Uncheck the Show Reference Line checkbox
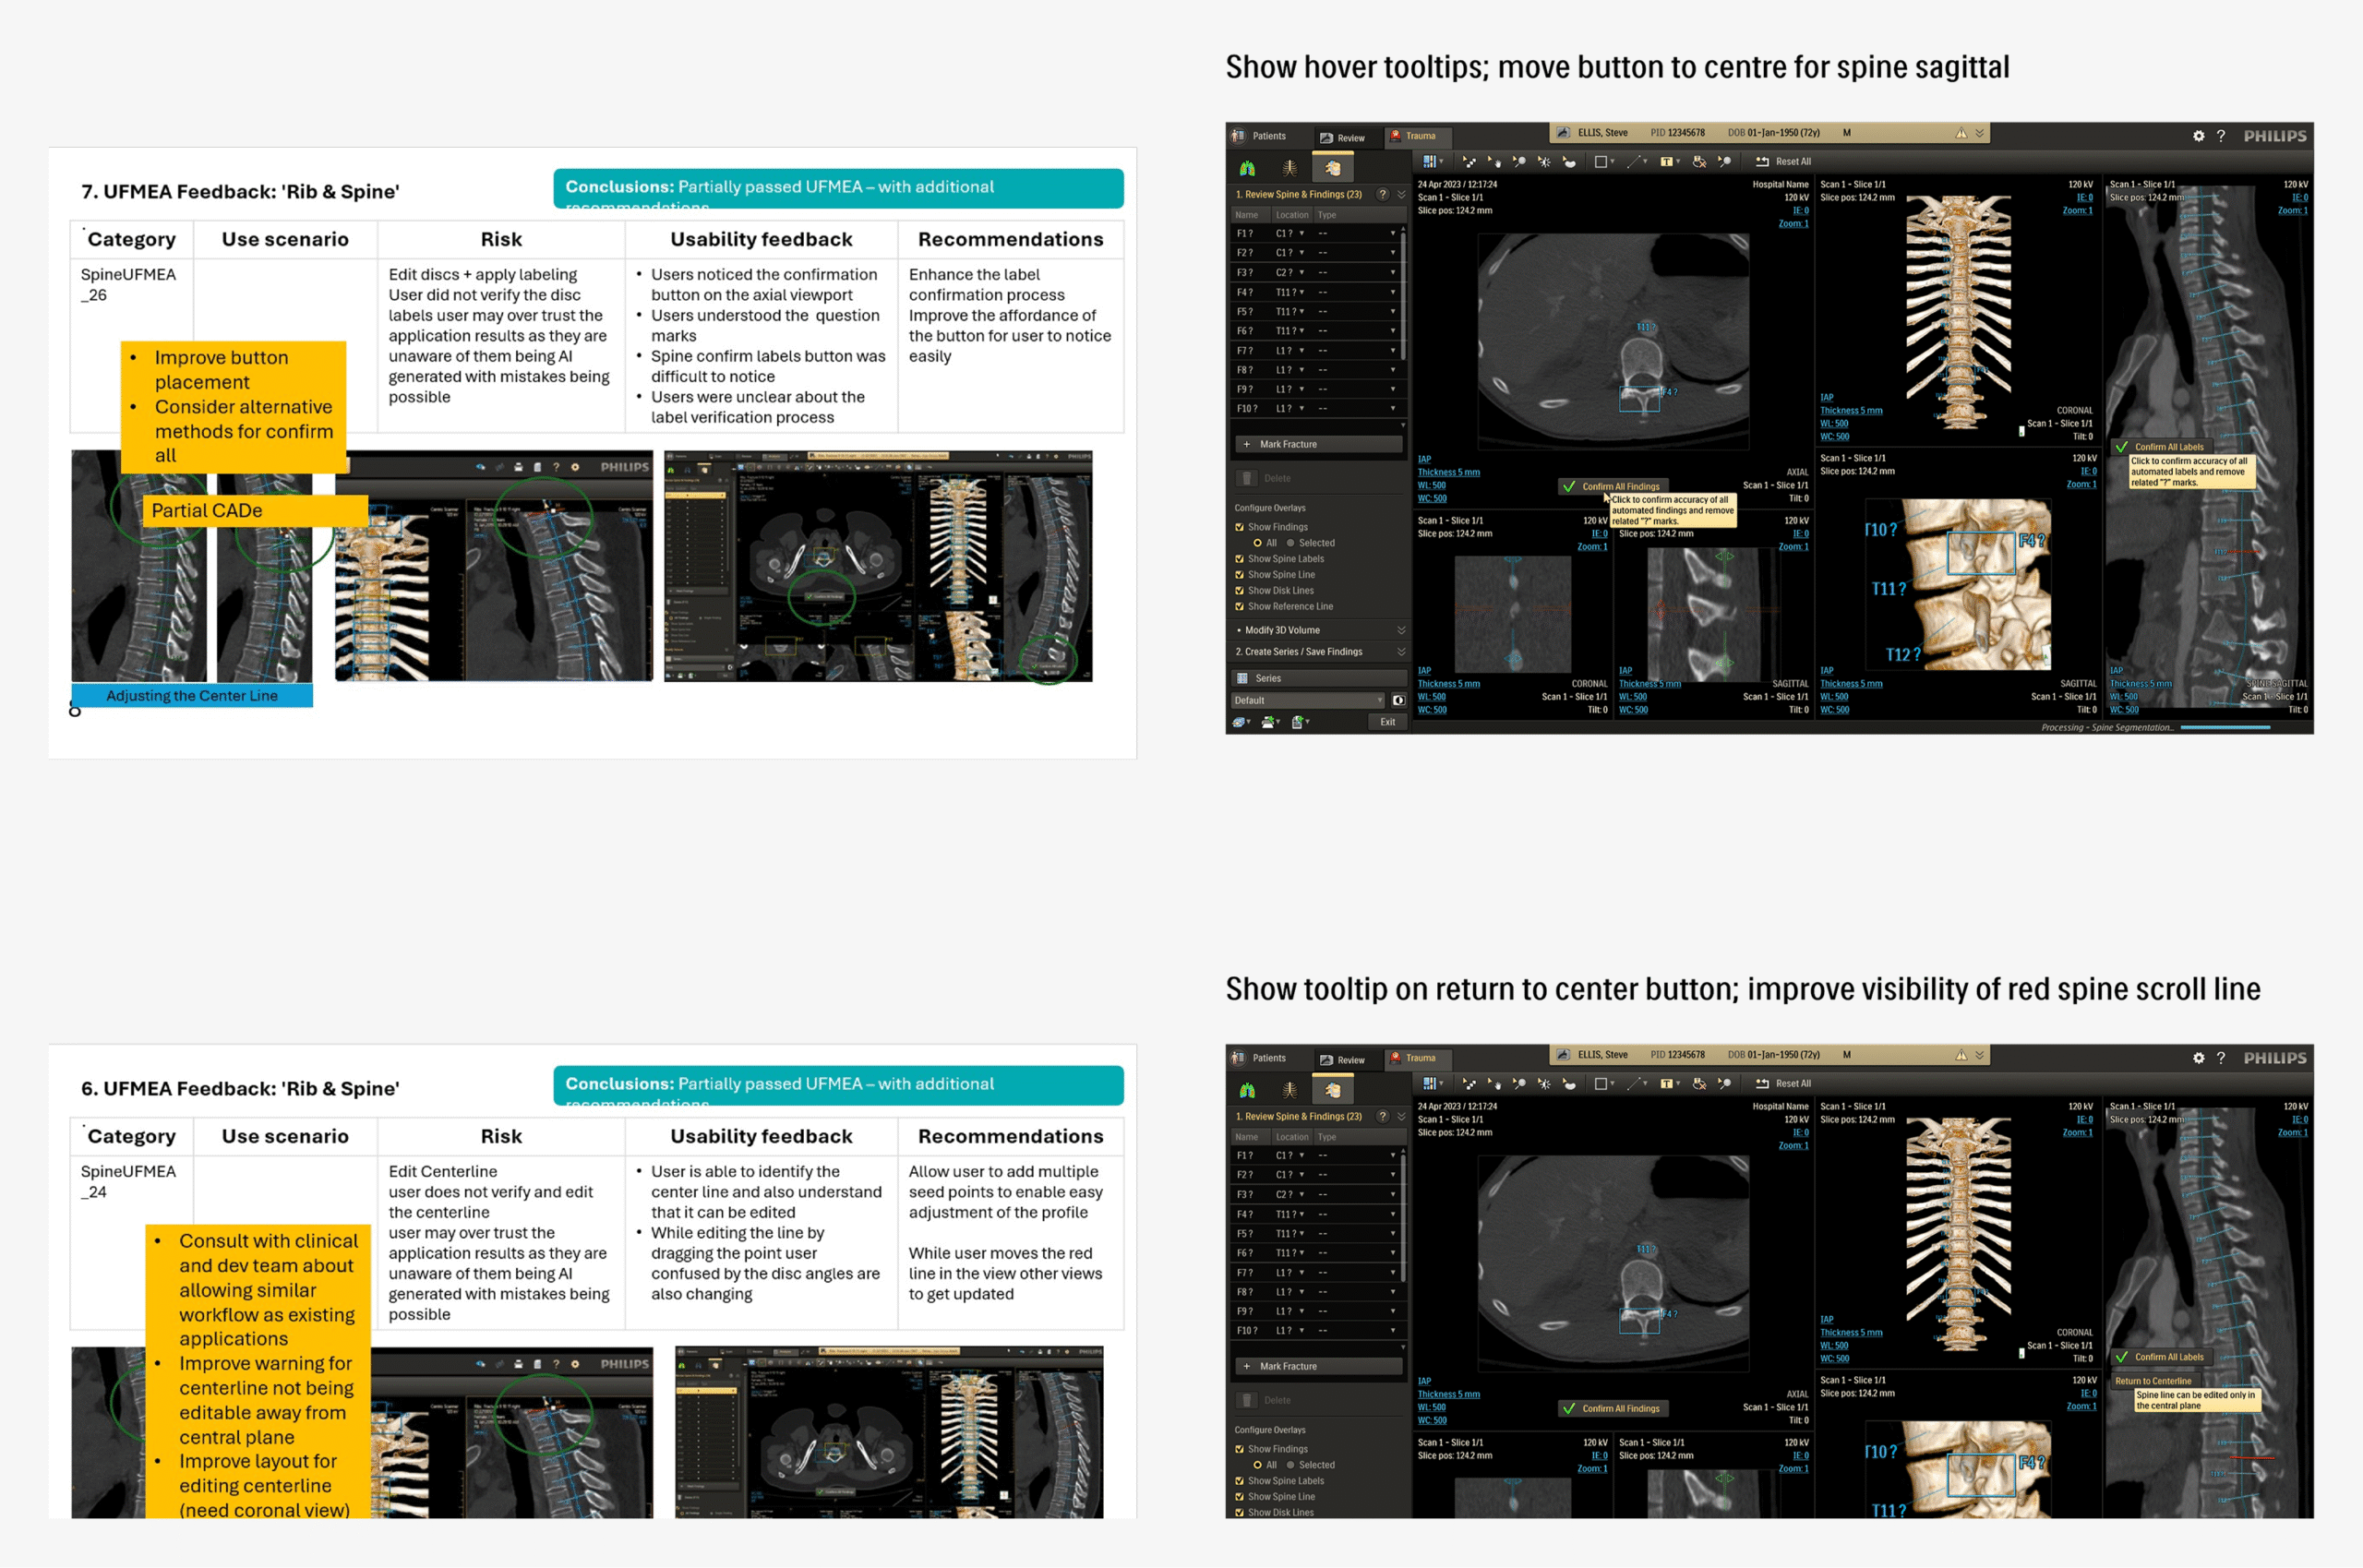 click(x=1240, y=607)
